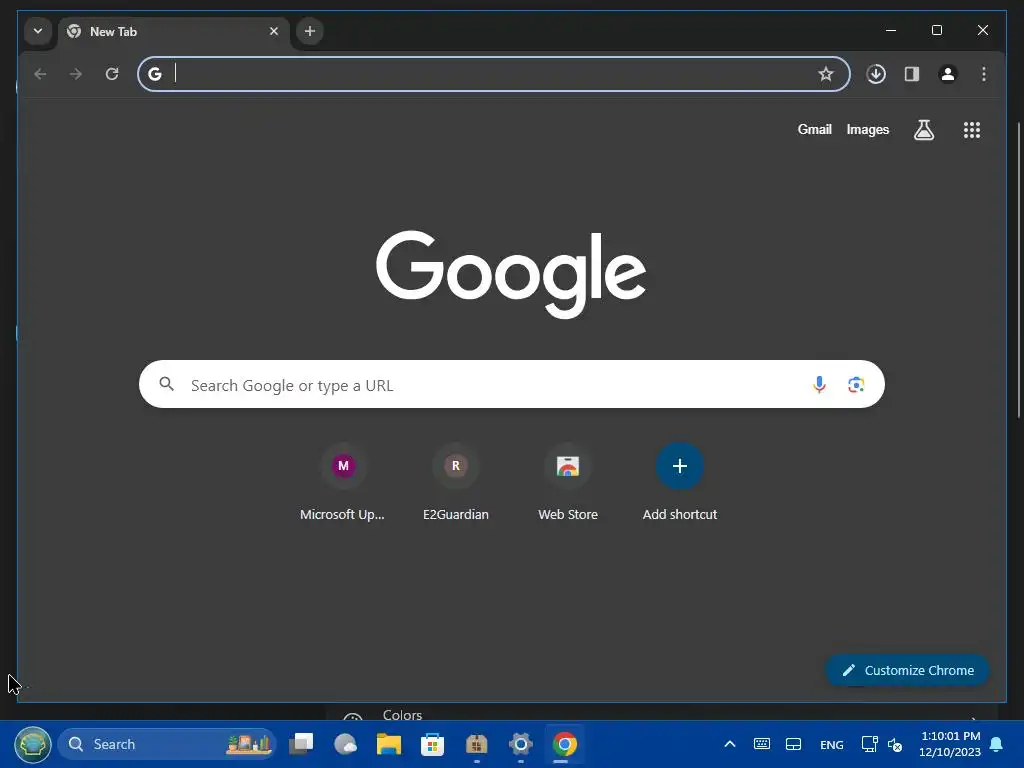Click the page vertical scrollbar

coord(1018,269)
